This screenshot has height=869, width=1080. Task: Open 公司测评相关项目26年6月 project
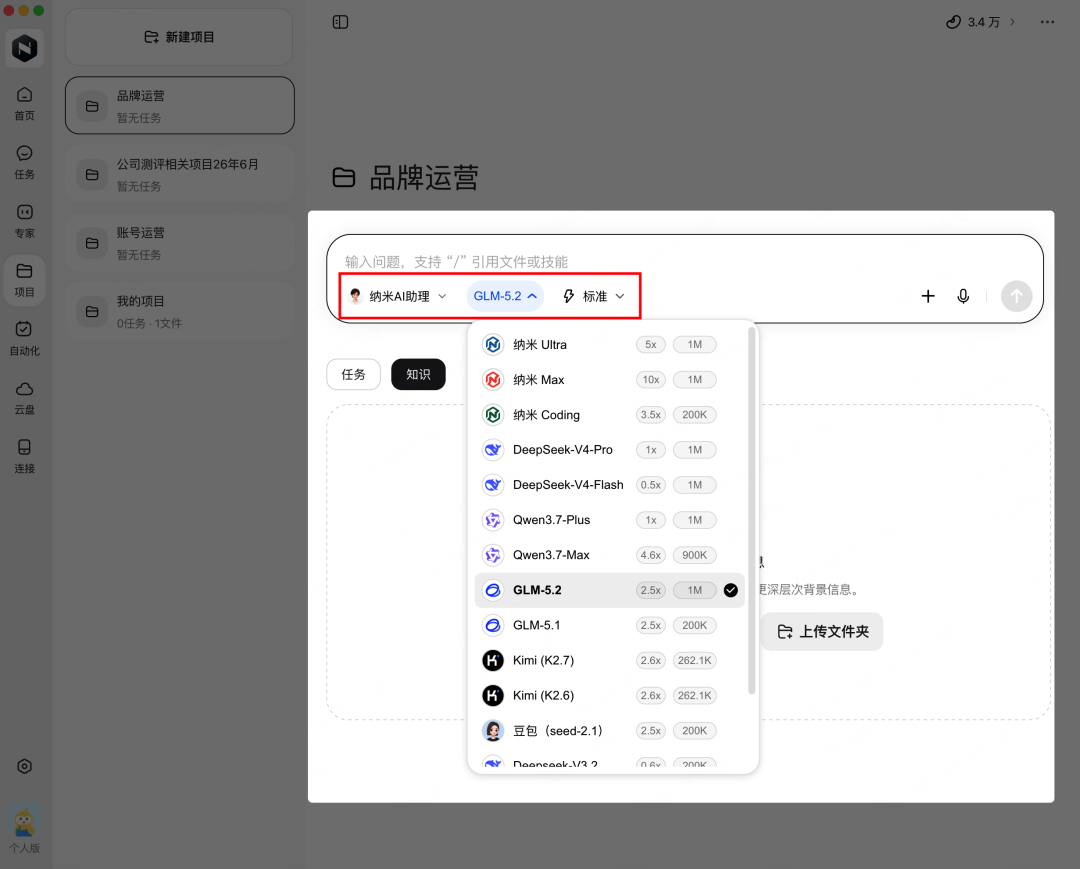(x=180, y=174)
